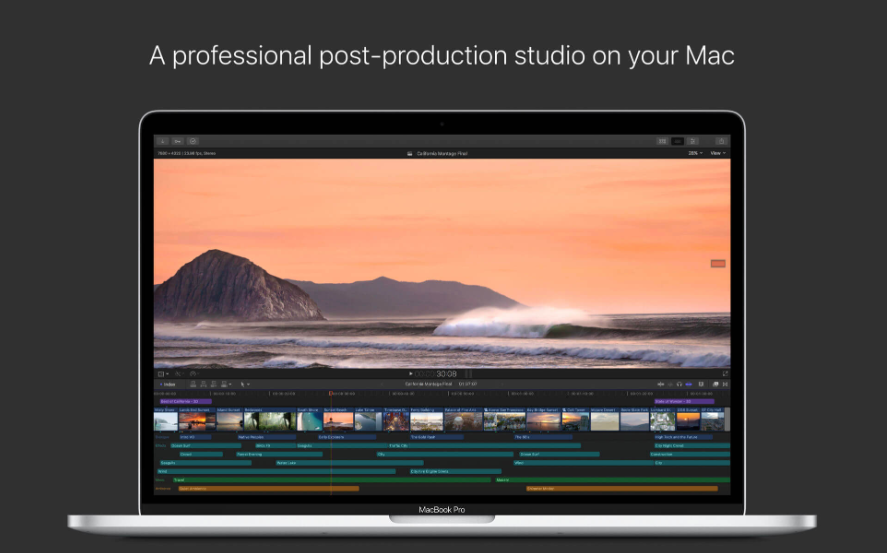This screenshot has width=887, height=553.
Task: Toggle the Timeline panel in top toolbar
Action: pyautogui.click(x=677, y=141)
